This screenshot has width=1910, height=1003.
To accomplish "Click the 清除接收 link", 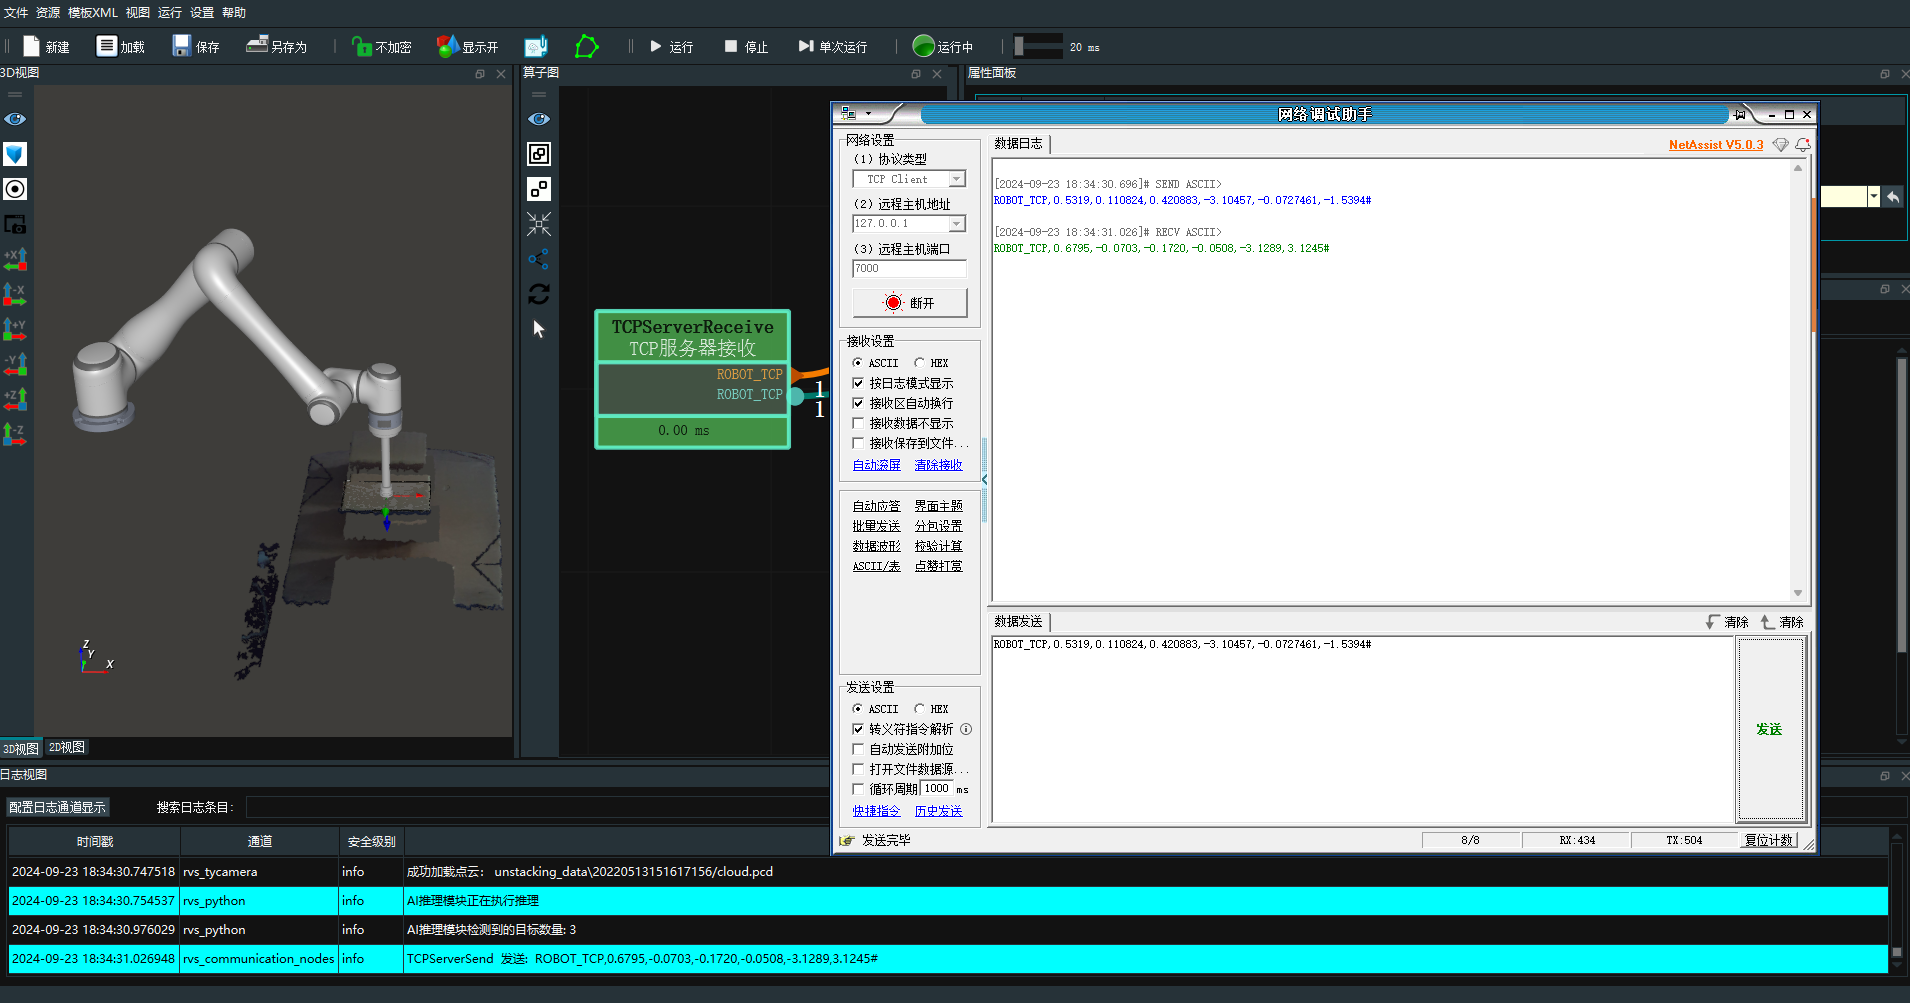I will click(938, 465).
